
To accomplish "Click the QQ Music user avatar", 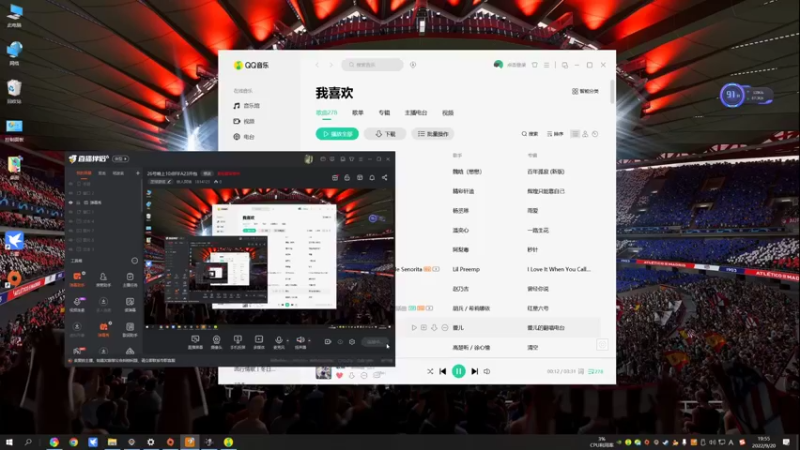I will (498, 64).
